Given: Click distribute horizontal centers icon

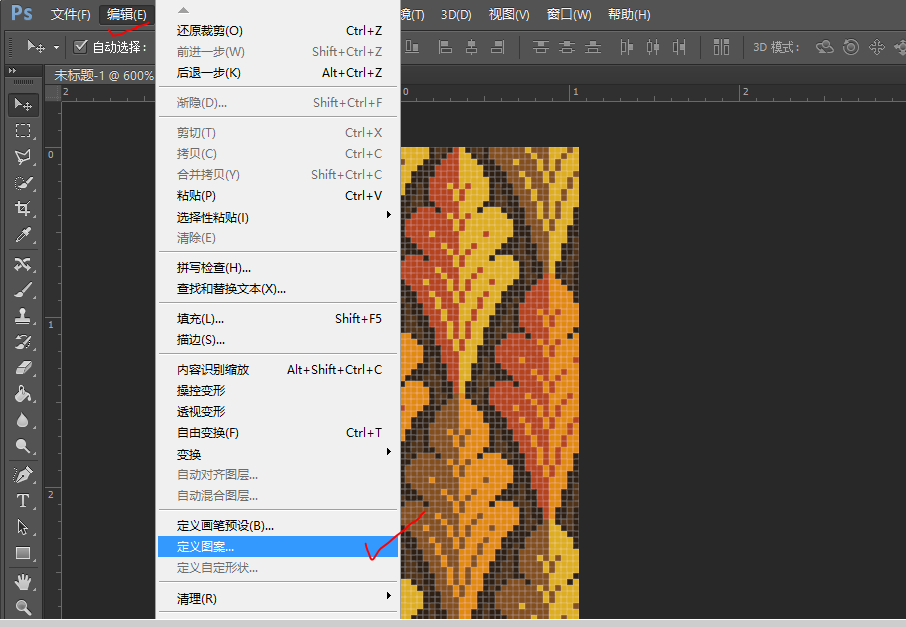Looking at the screenshot, I should click(x=653, y=47).
